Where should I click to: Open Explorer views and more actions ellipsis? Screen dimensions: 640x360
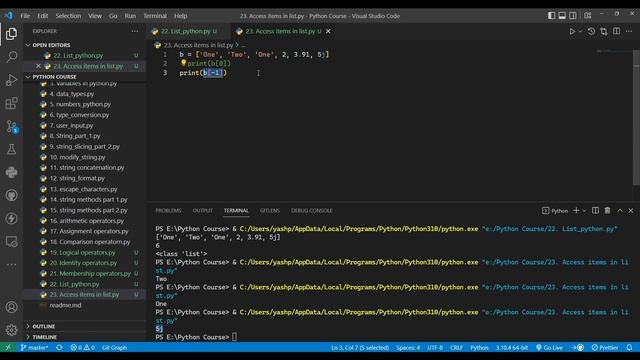(x=135, y=31)
